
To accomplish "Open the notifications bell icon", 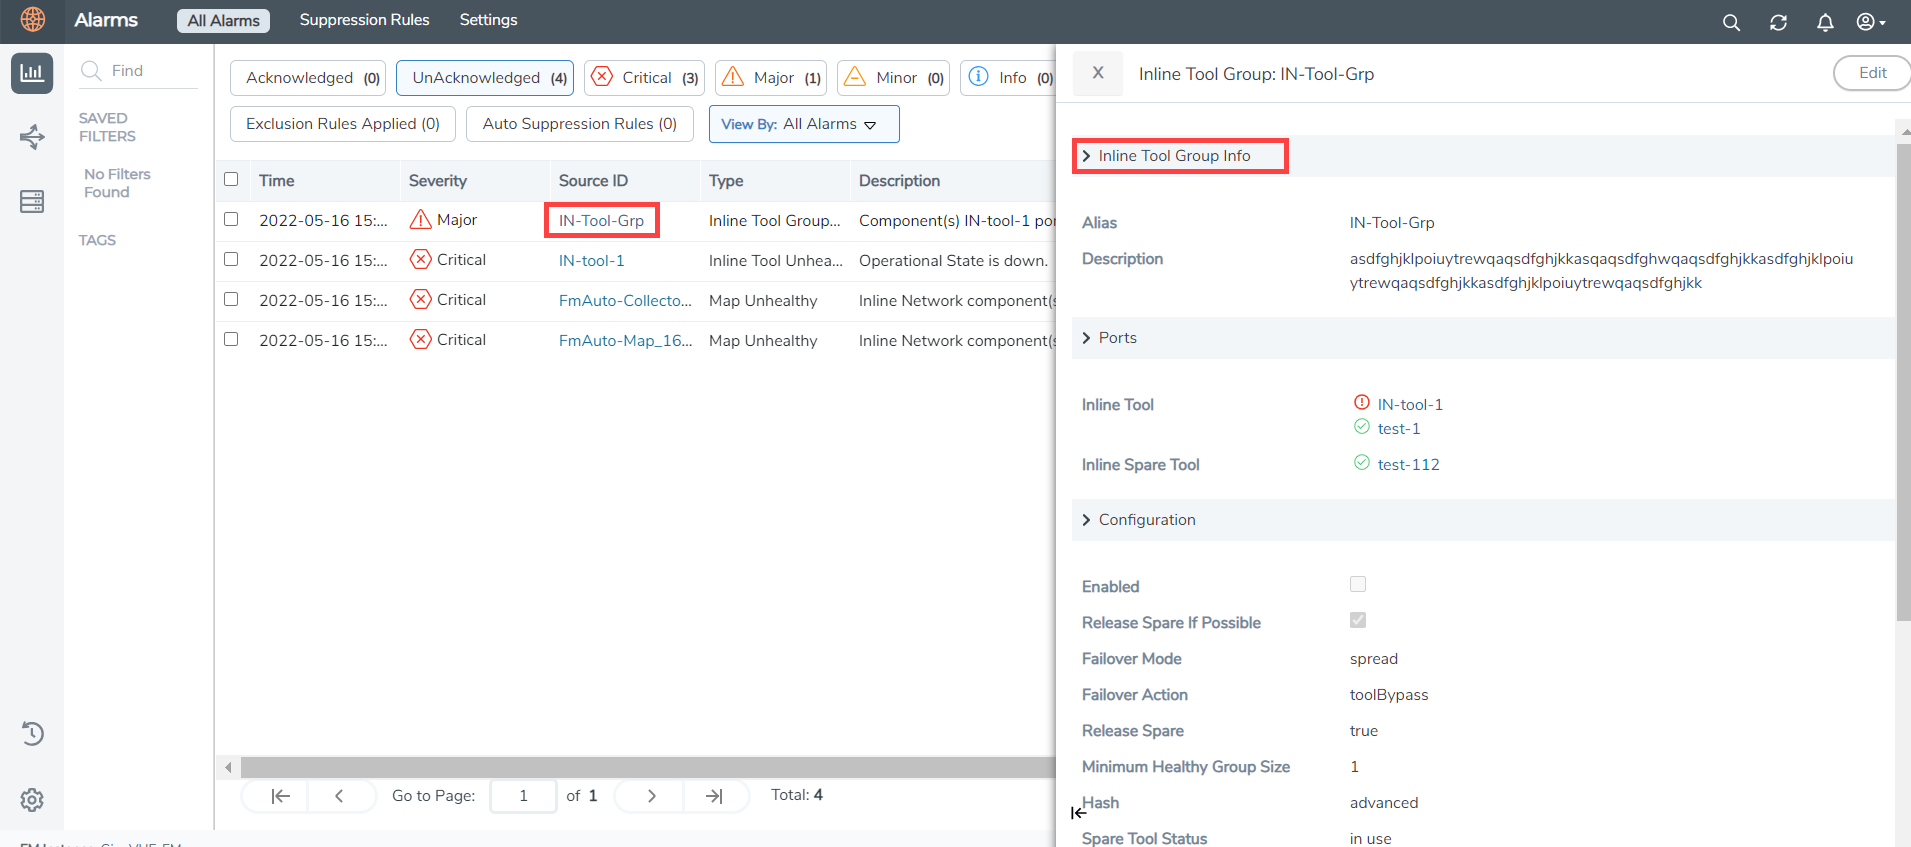I will click(1825, 22).
